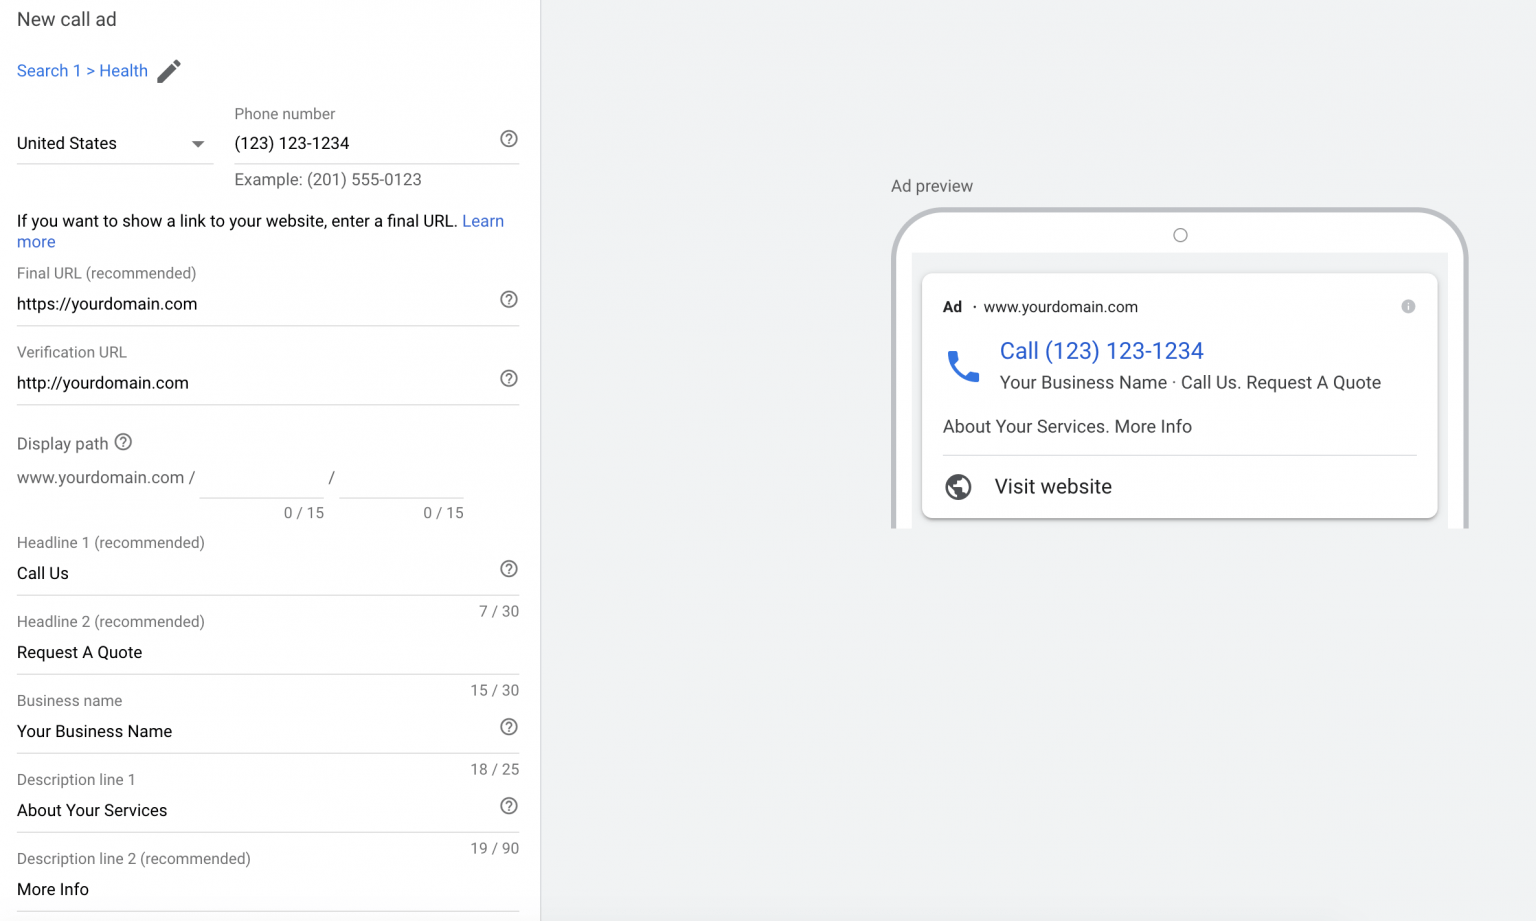Viewport: 1536px width, 921px height.
Task: Click the Headline 1 help icon
Action: 509,569
